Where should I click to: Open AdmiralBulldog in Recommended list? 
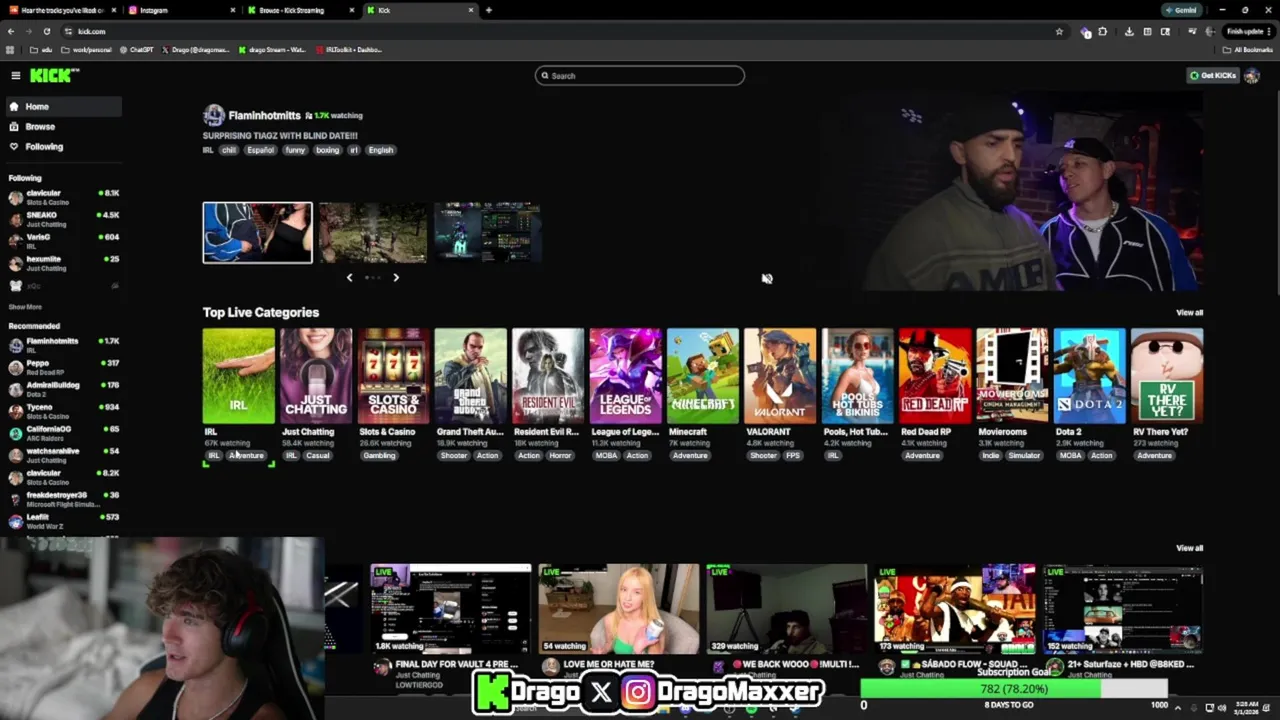[x=64, y=389]
